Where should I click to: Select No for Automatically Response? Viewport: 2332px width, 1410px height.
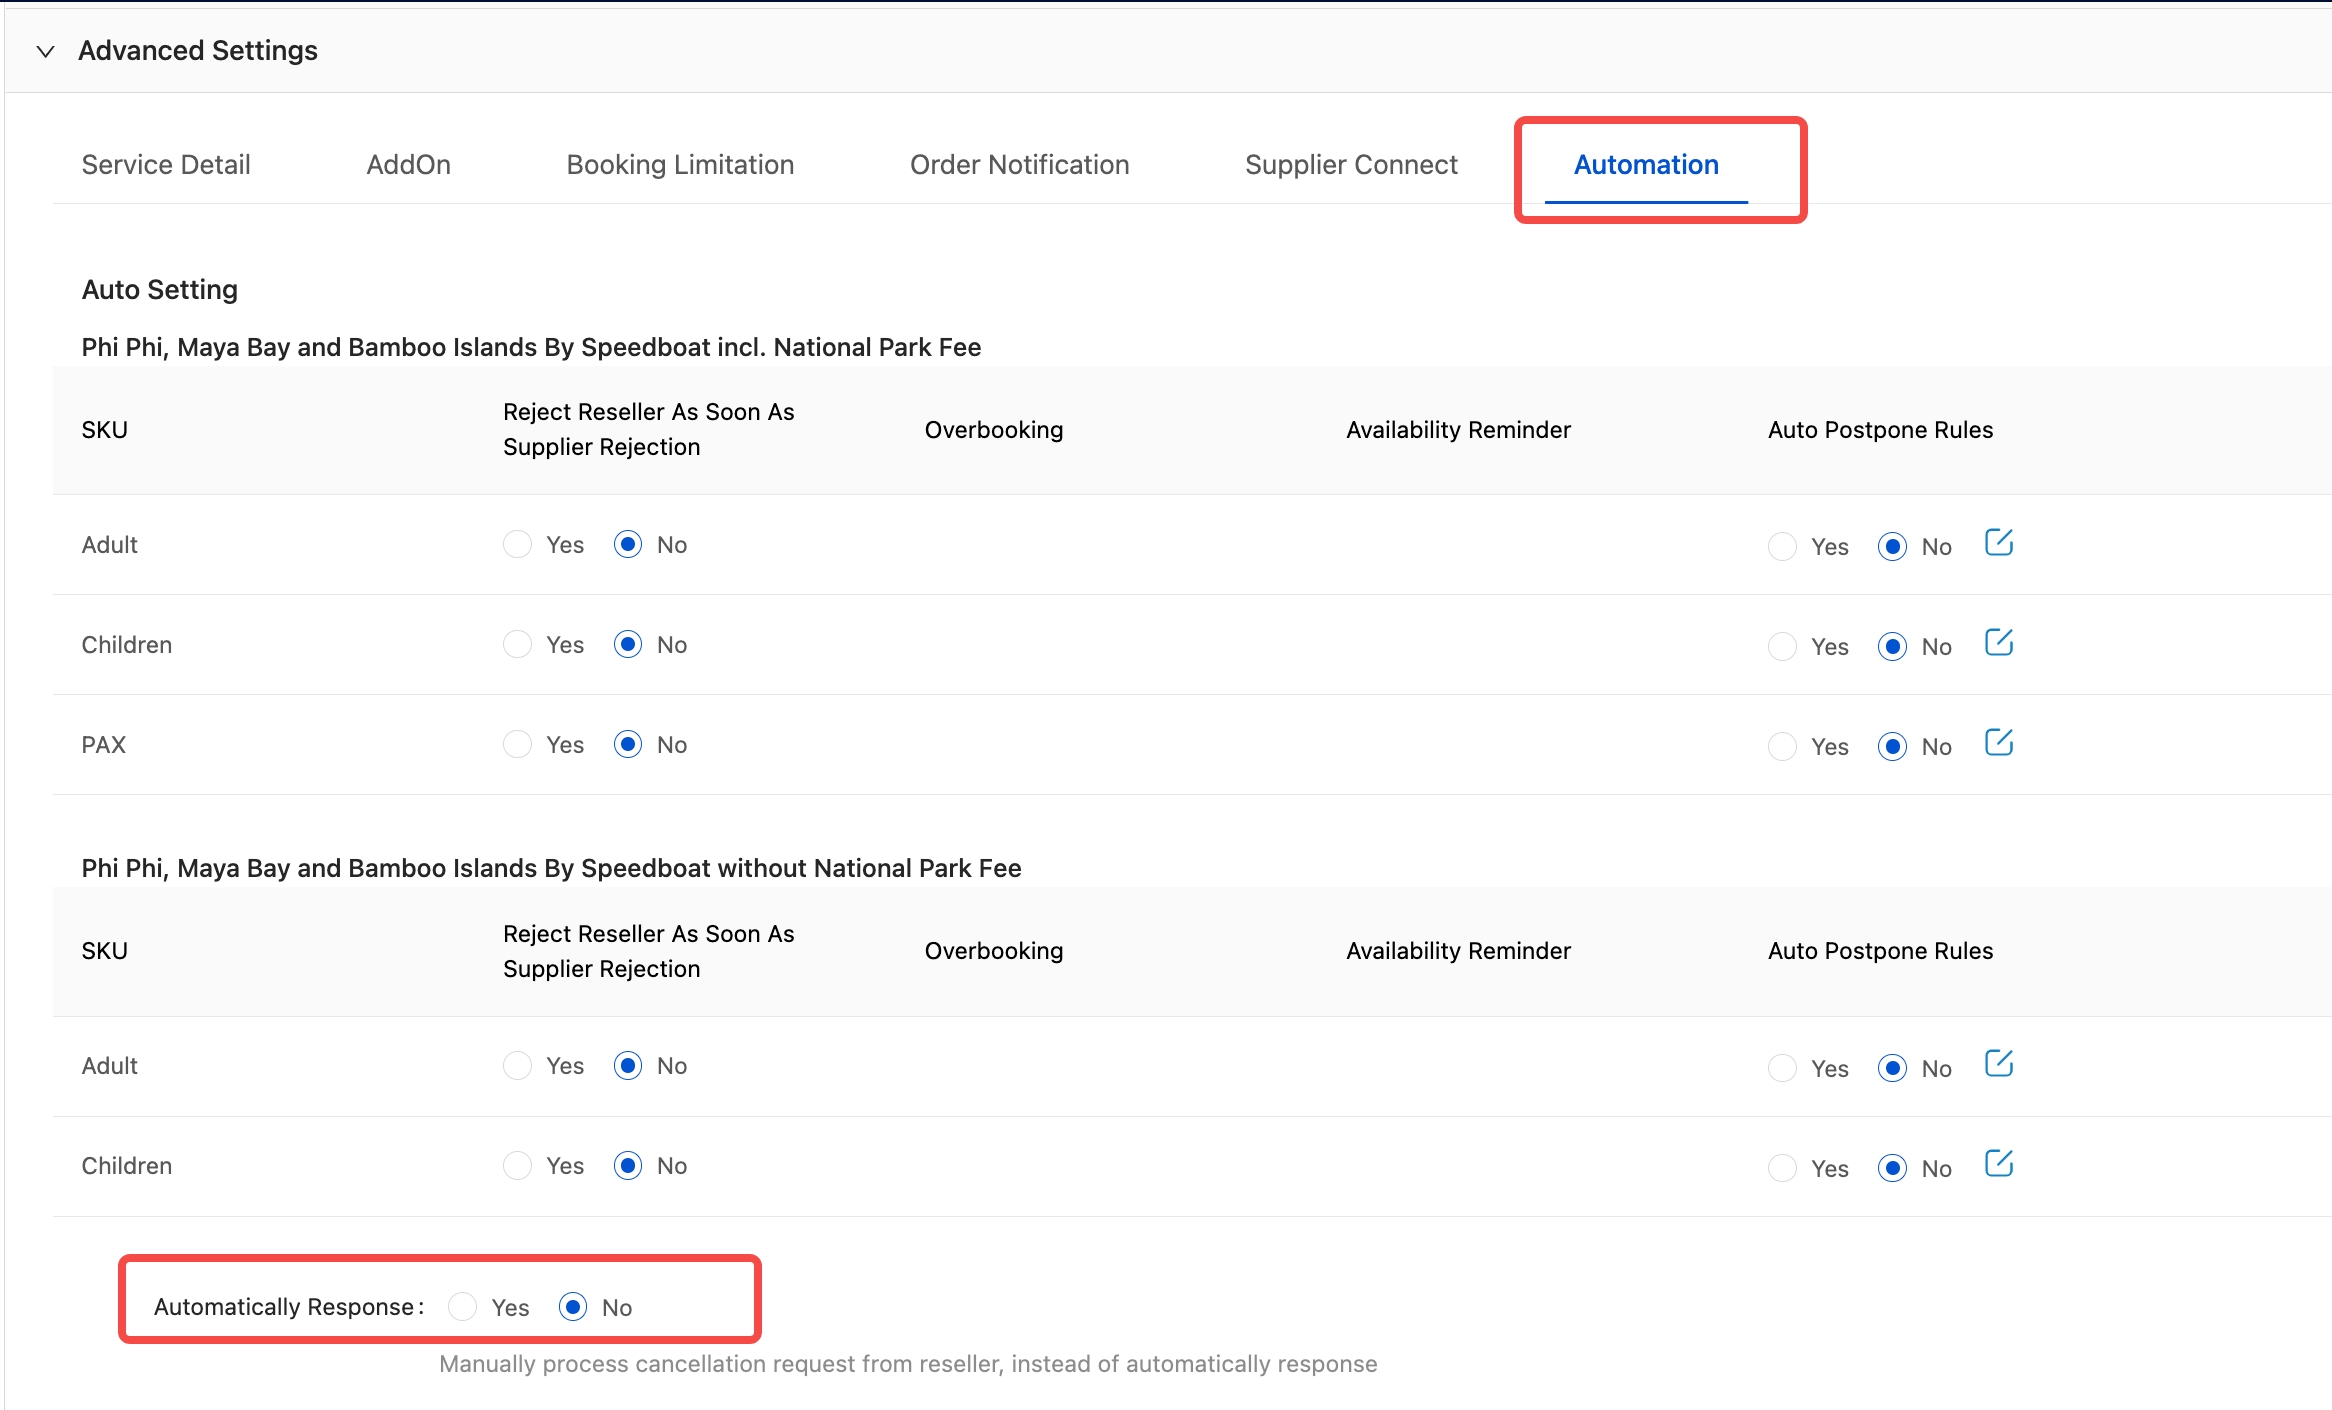tap(573, 1306)
